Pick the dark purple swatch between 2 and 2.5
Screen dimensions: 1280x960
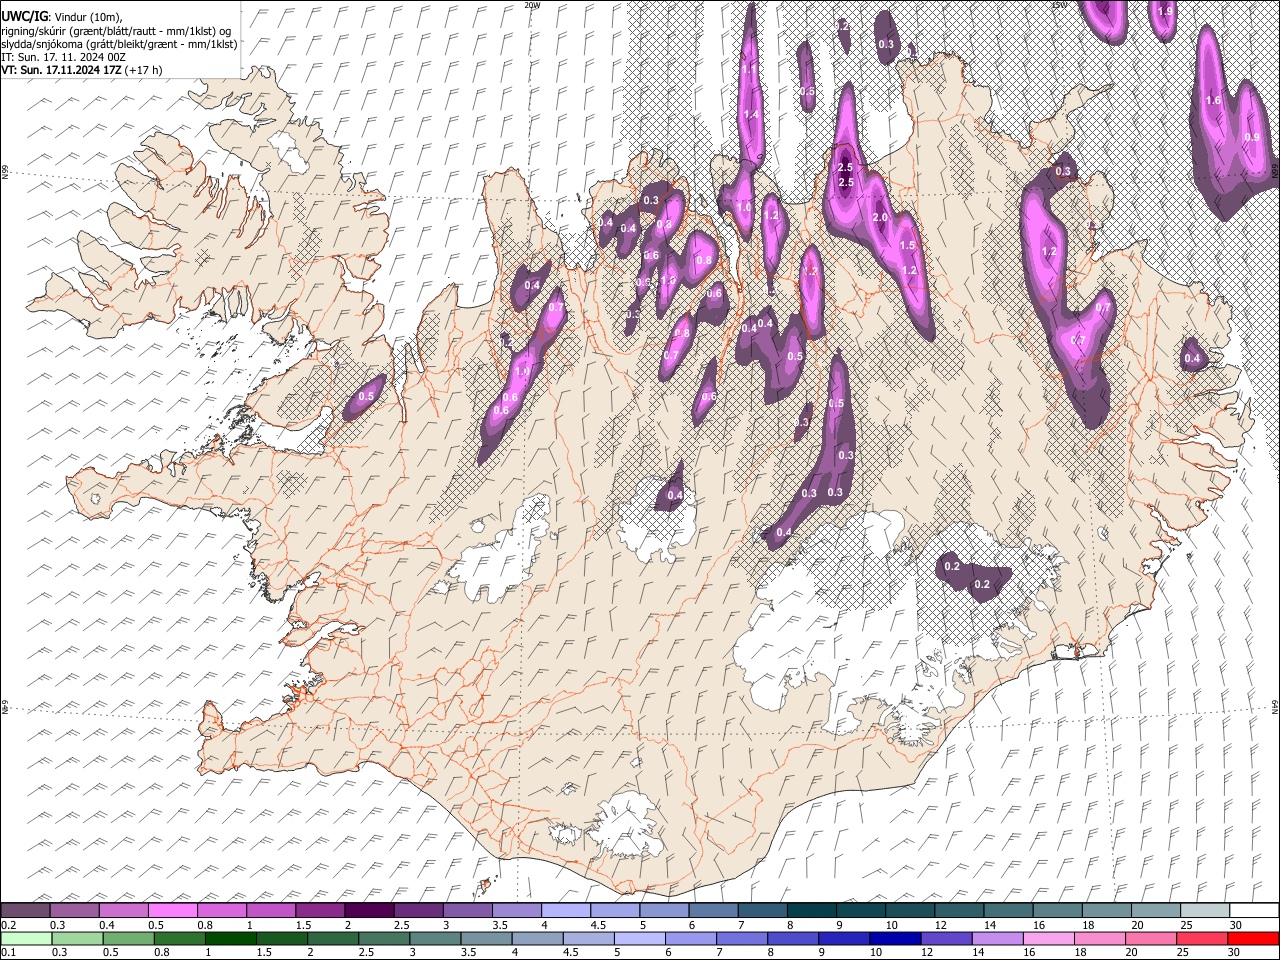pyautogui.click(x=369, y=911)
